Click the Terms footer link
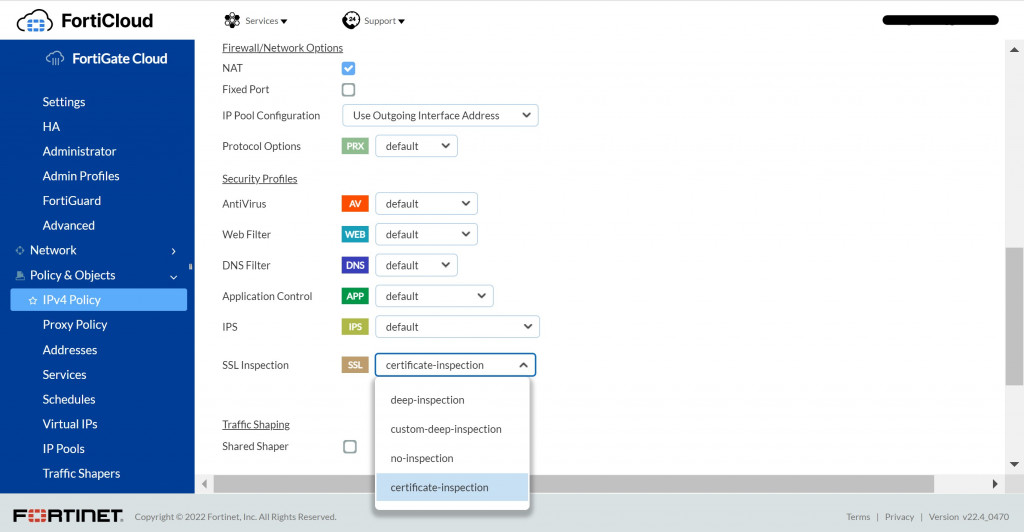1024x532 pixels. click(x=858, y=516)
